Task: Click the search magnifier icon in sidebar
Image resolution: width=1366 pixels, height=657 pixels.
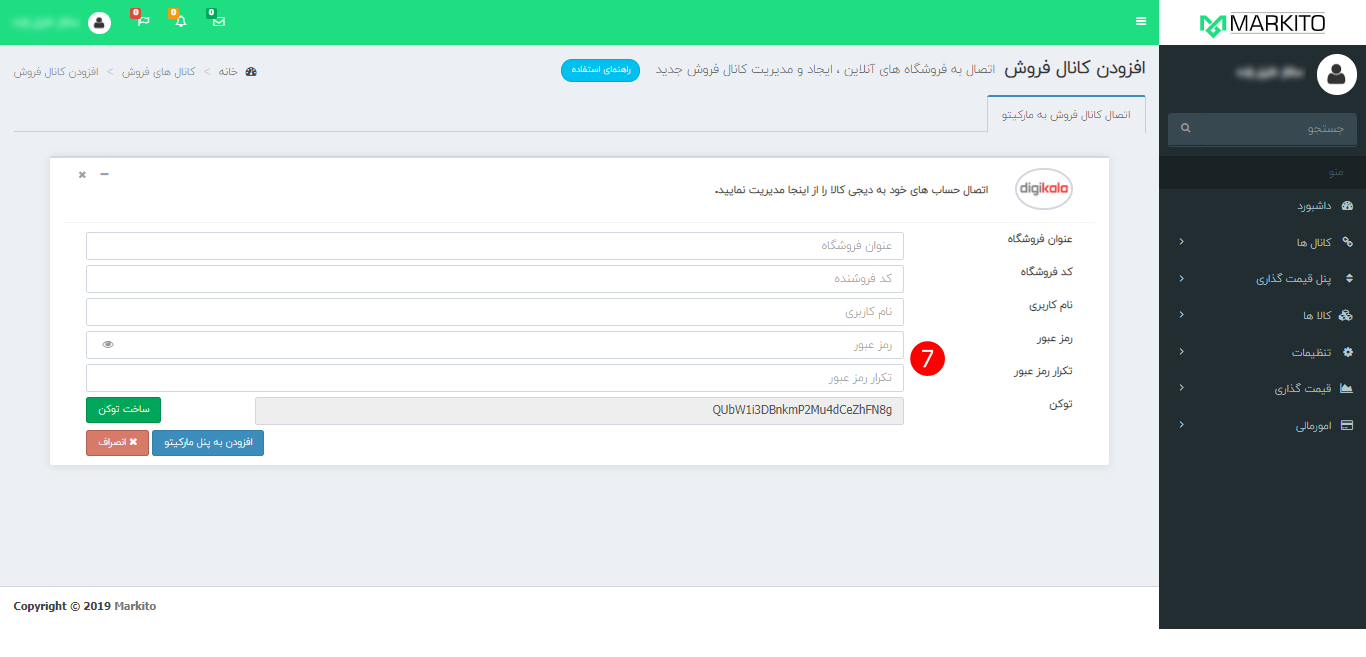Action: tap(1186, 129)
